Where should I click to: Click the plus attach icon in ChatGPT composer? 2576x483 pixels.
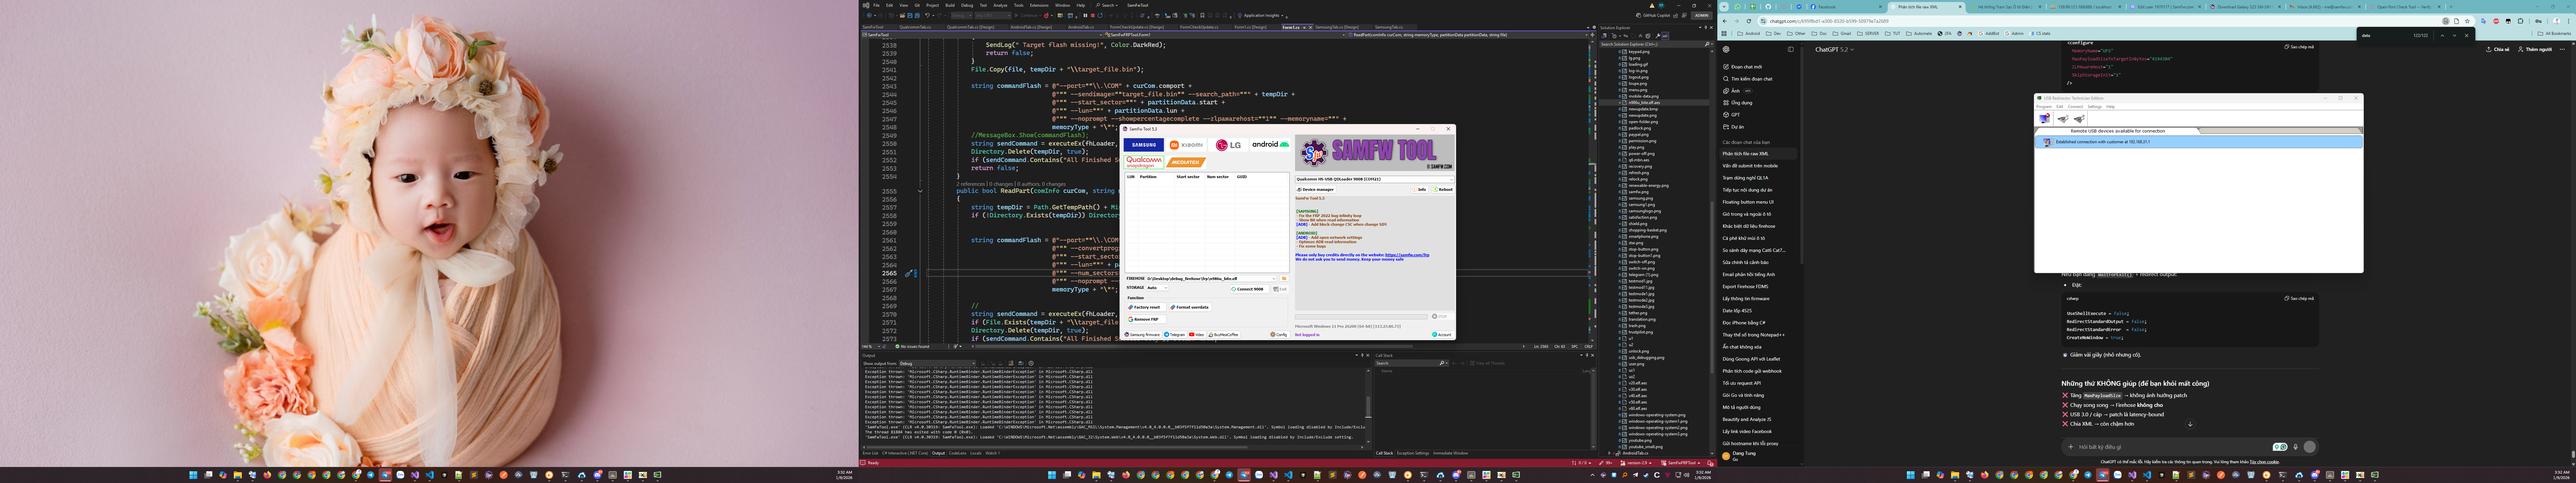click(x=2071, y=447)
